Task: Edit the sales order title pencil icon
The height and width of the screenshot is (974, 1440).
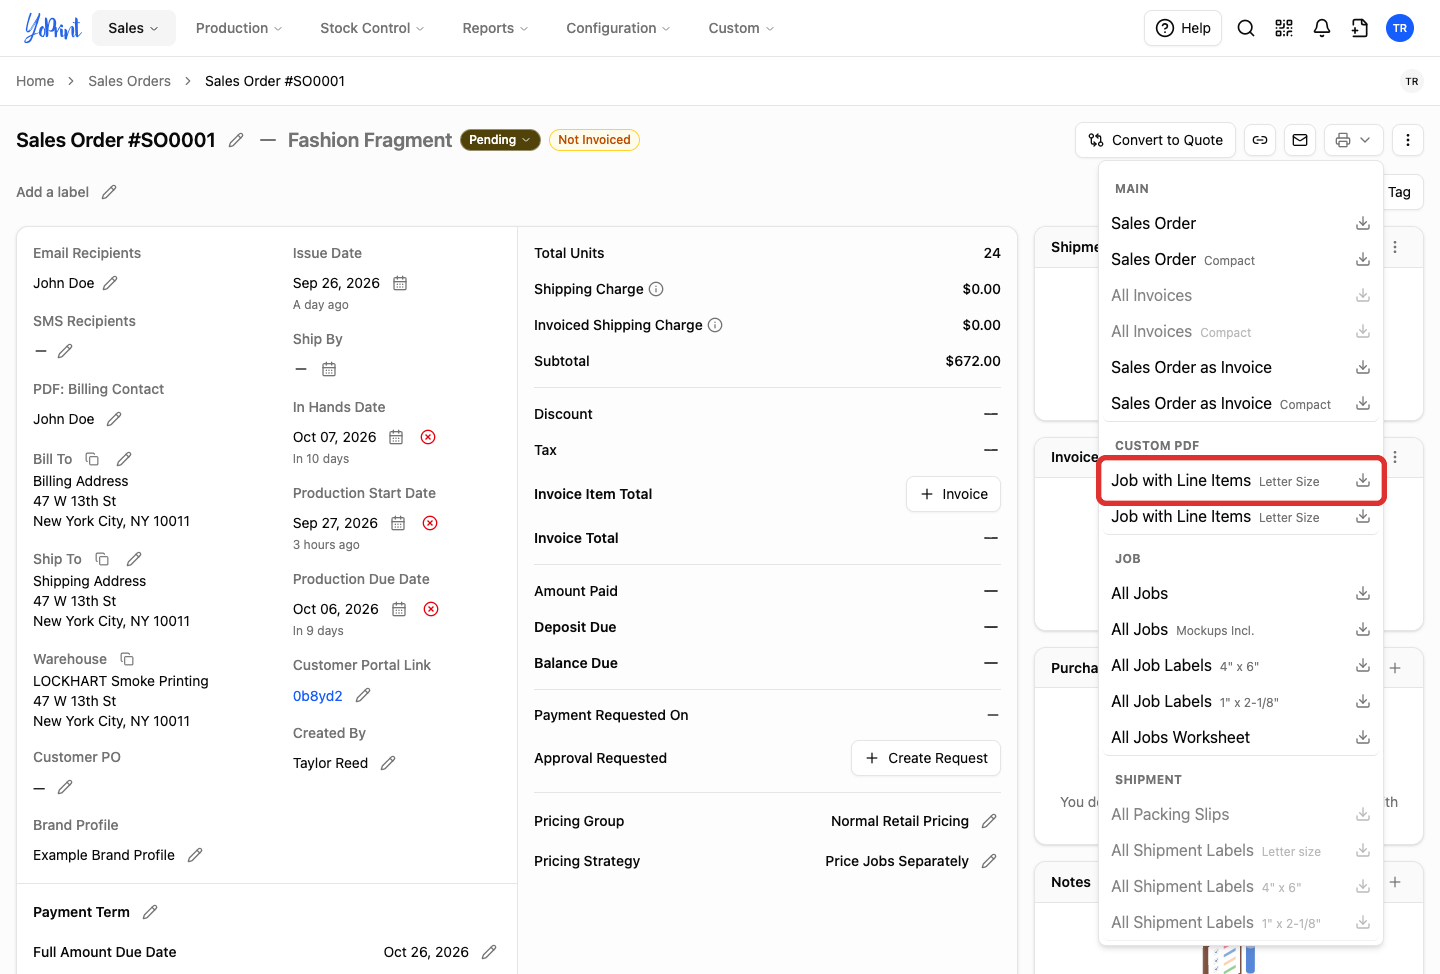Action: click(x=236, y=140)
